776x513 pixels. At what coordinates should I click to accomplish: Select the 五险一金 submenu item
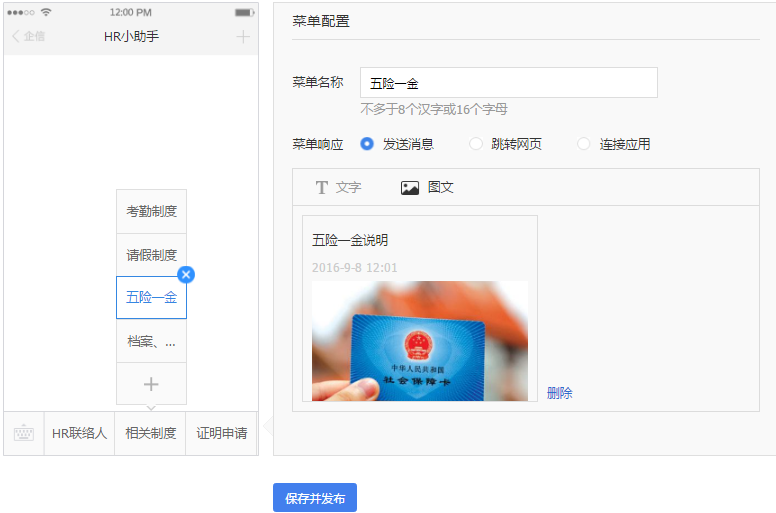151,297
